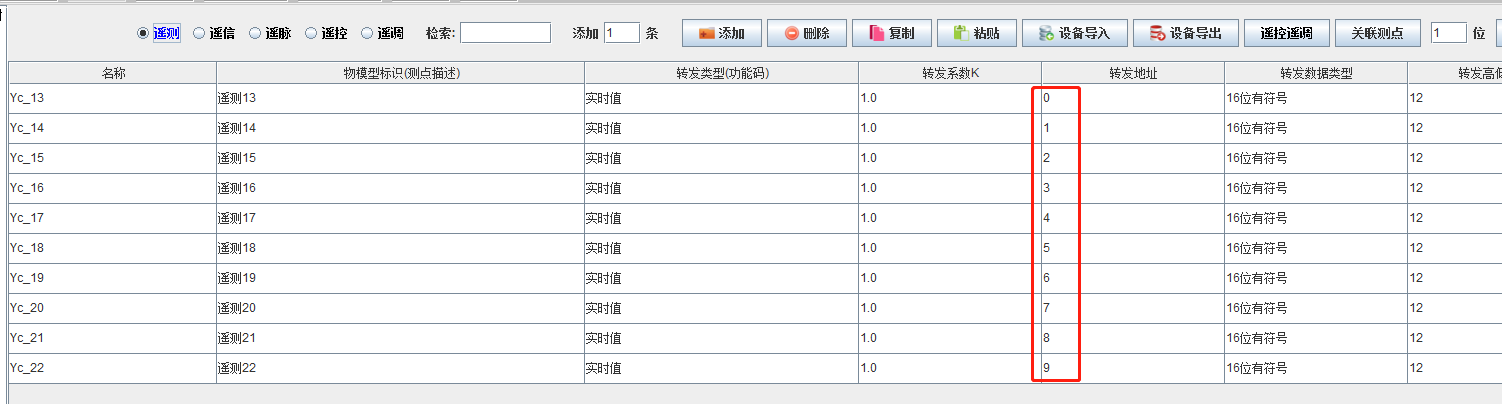Click 16位有符号 in the Yc_15 row

point(1316,158)
